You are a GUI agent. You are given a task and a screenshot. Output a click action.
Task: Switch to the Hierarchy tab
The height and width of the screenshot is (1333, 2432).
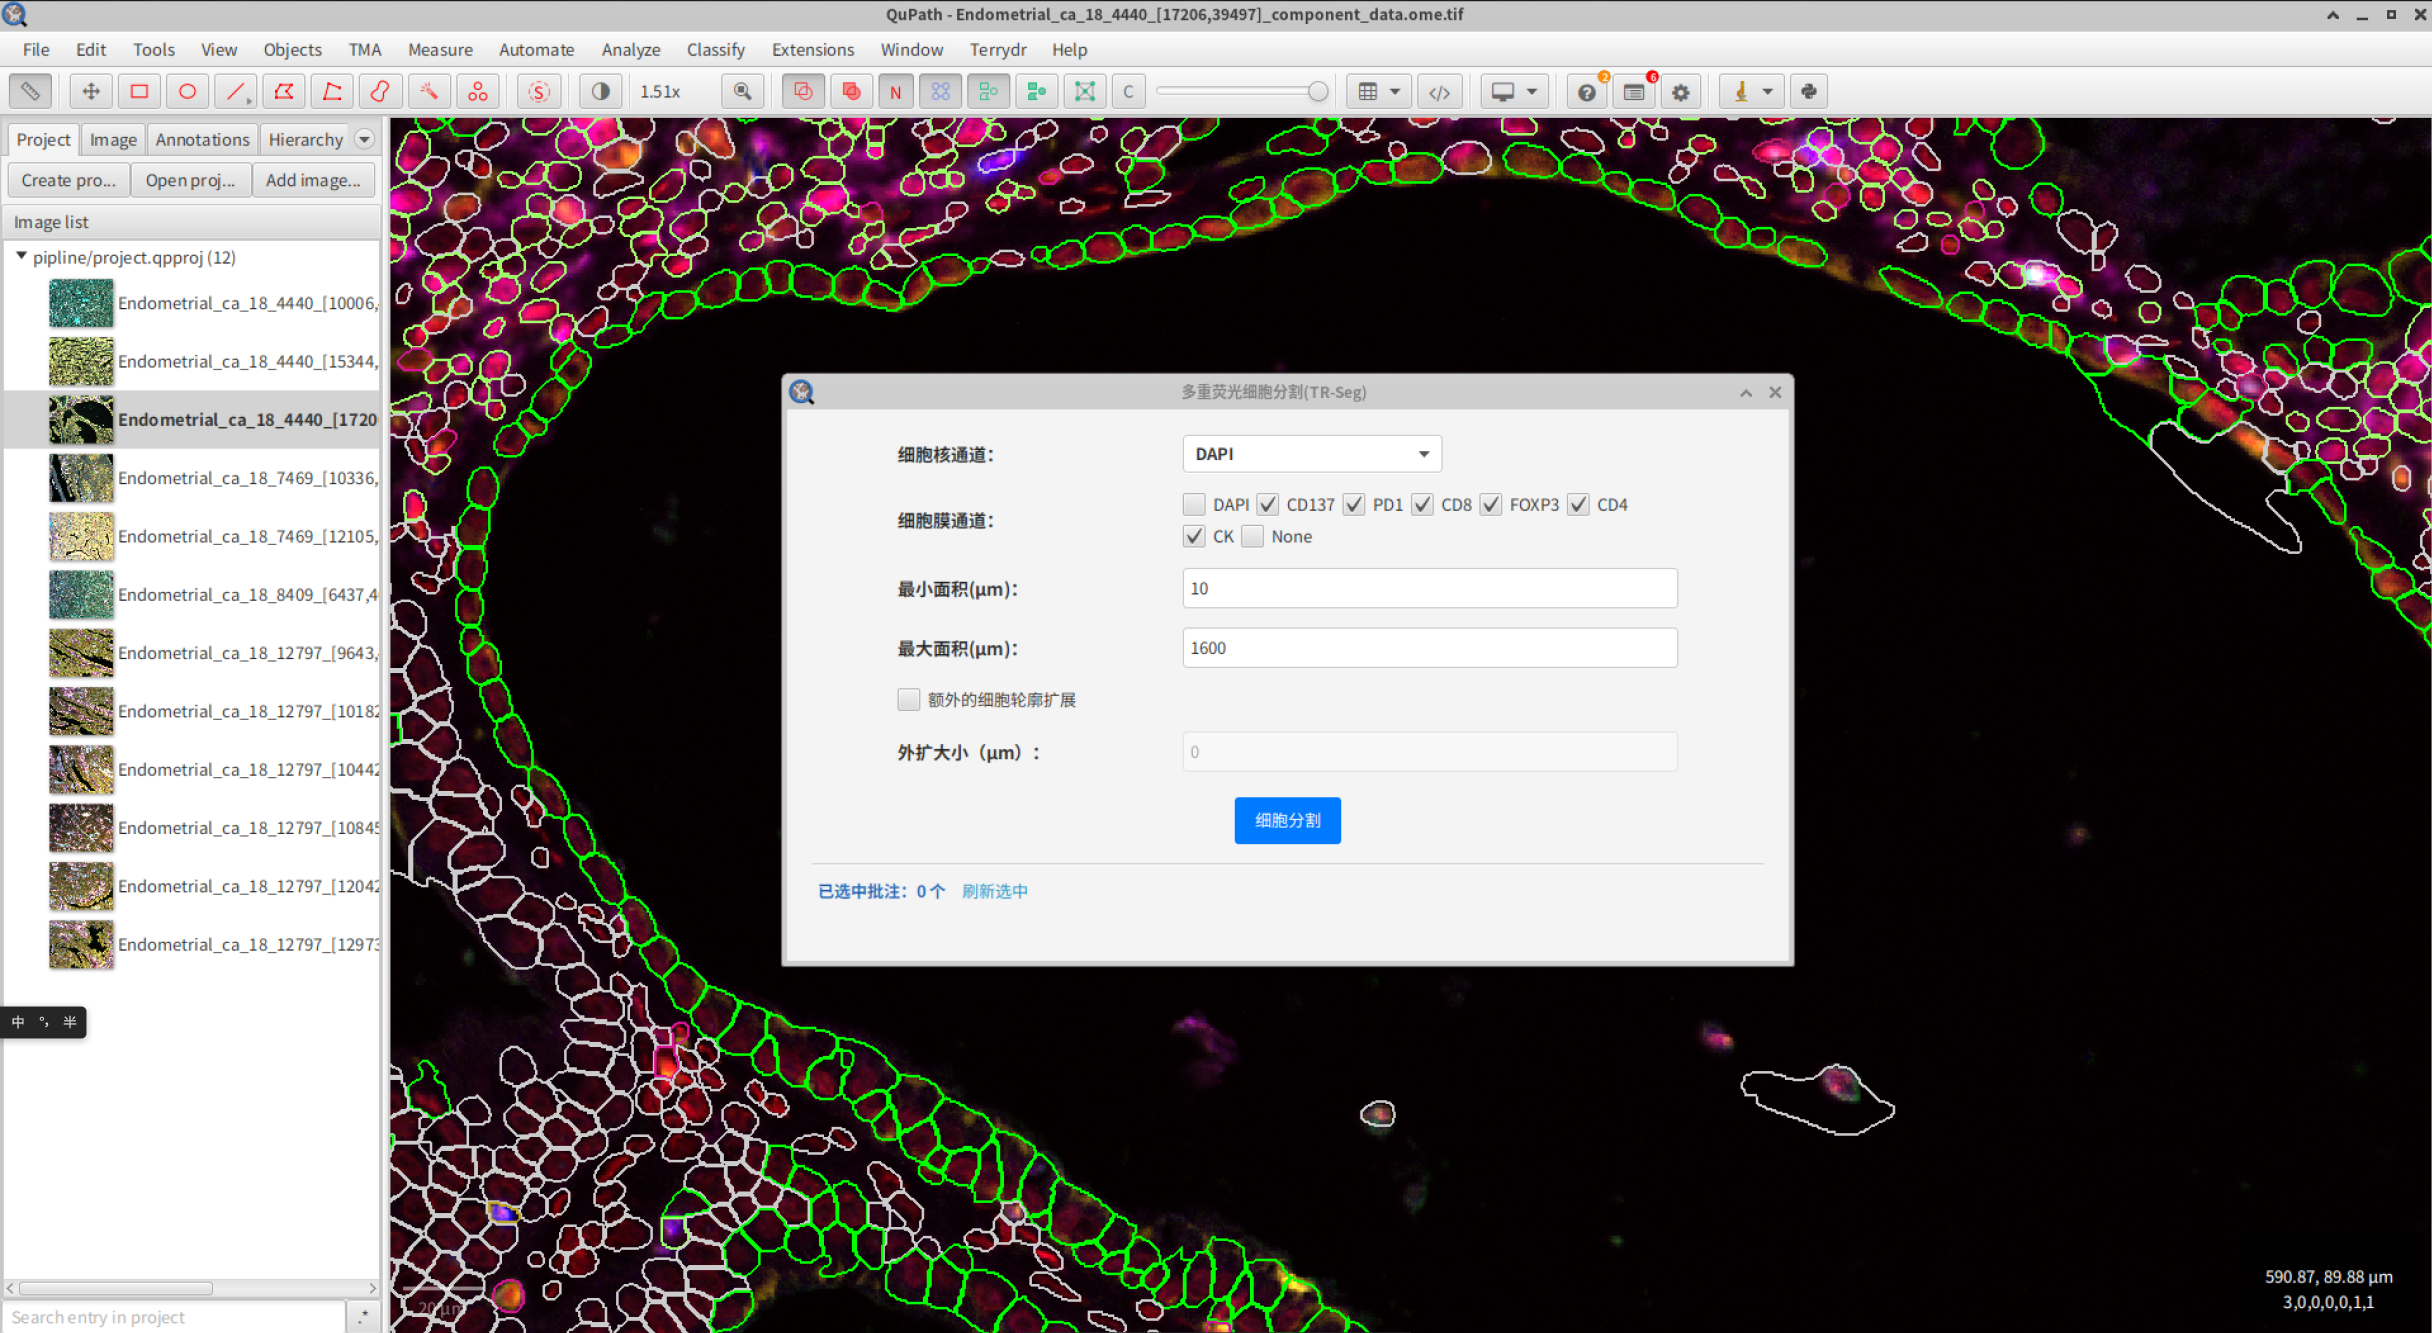(305, 139)
